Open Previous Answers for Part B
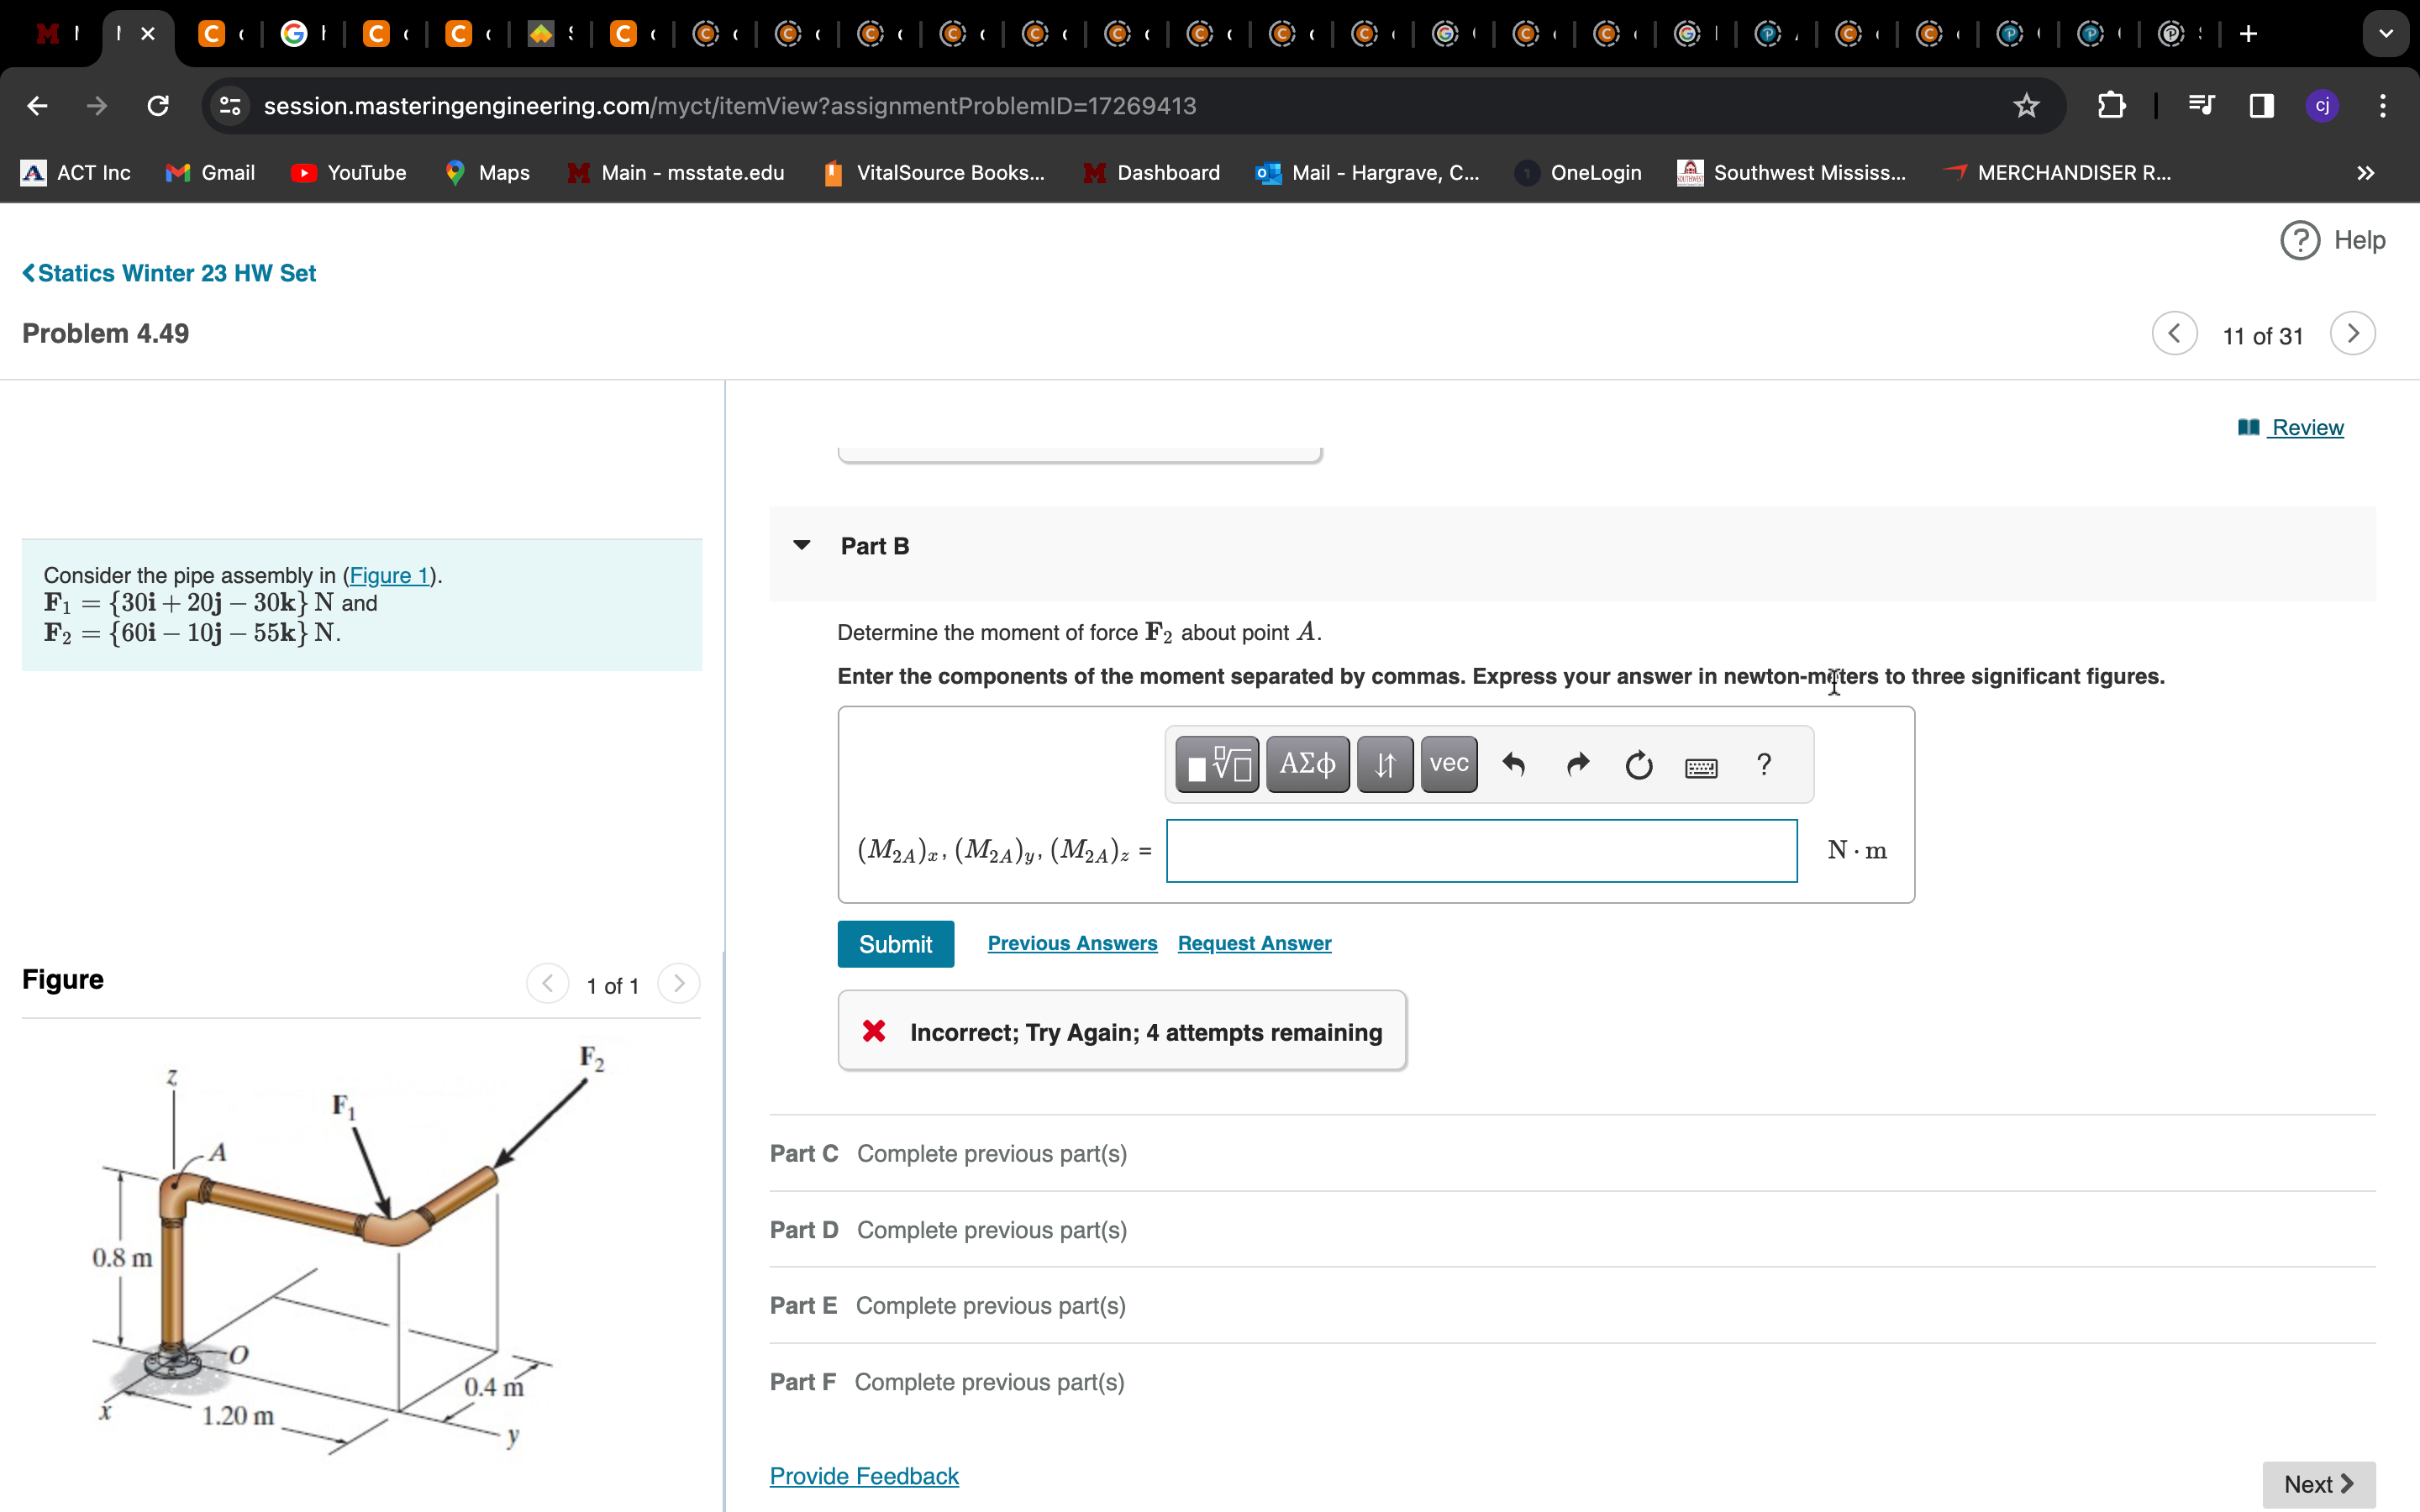Screen dimensions: 2420x1512 point(1071,942)
